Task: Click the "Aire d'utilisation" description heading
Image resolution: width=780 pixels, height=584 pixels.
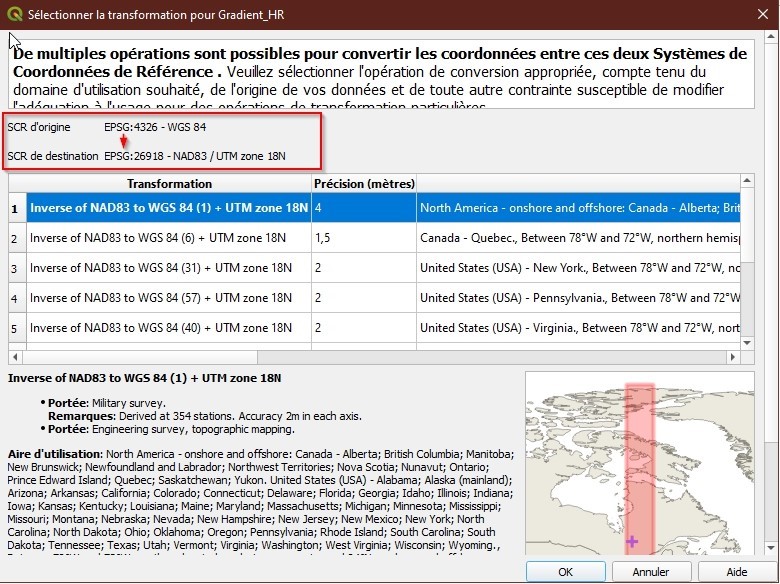Action: [55, 454]
